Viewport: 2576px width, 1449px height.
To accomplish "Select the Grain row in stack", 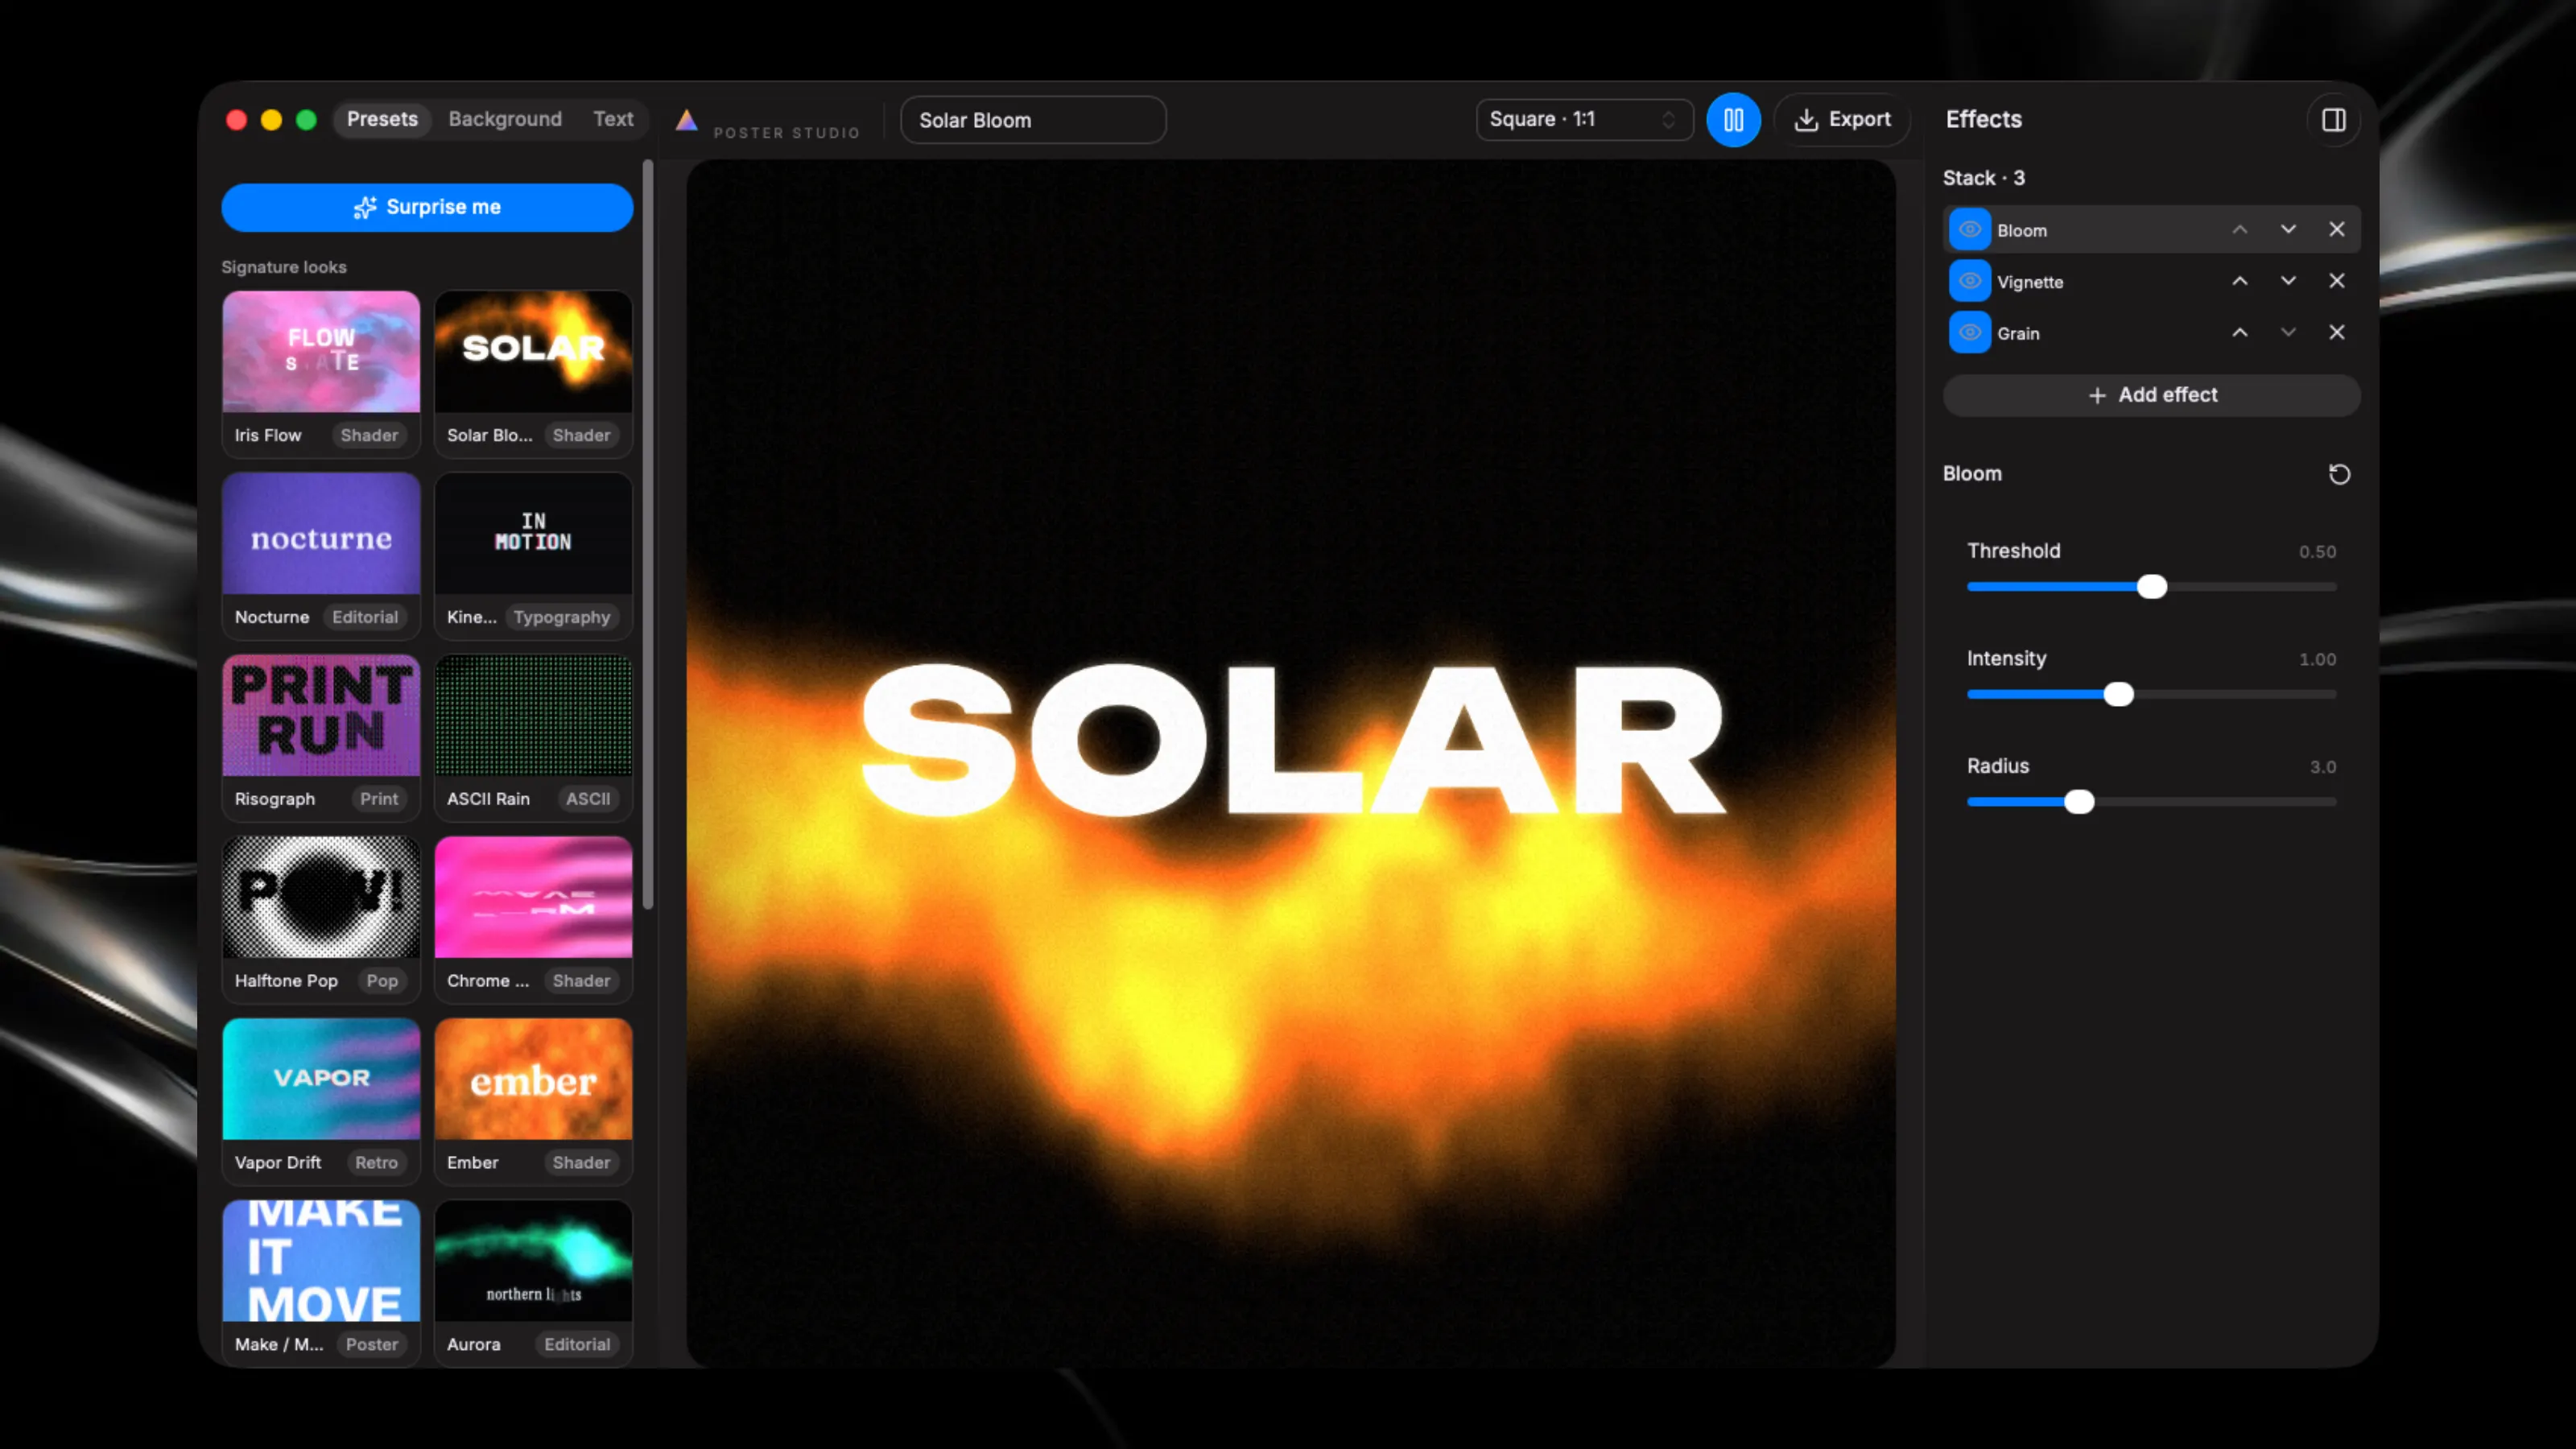I will point(2151,333).
